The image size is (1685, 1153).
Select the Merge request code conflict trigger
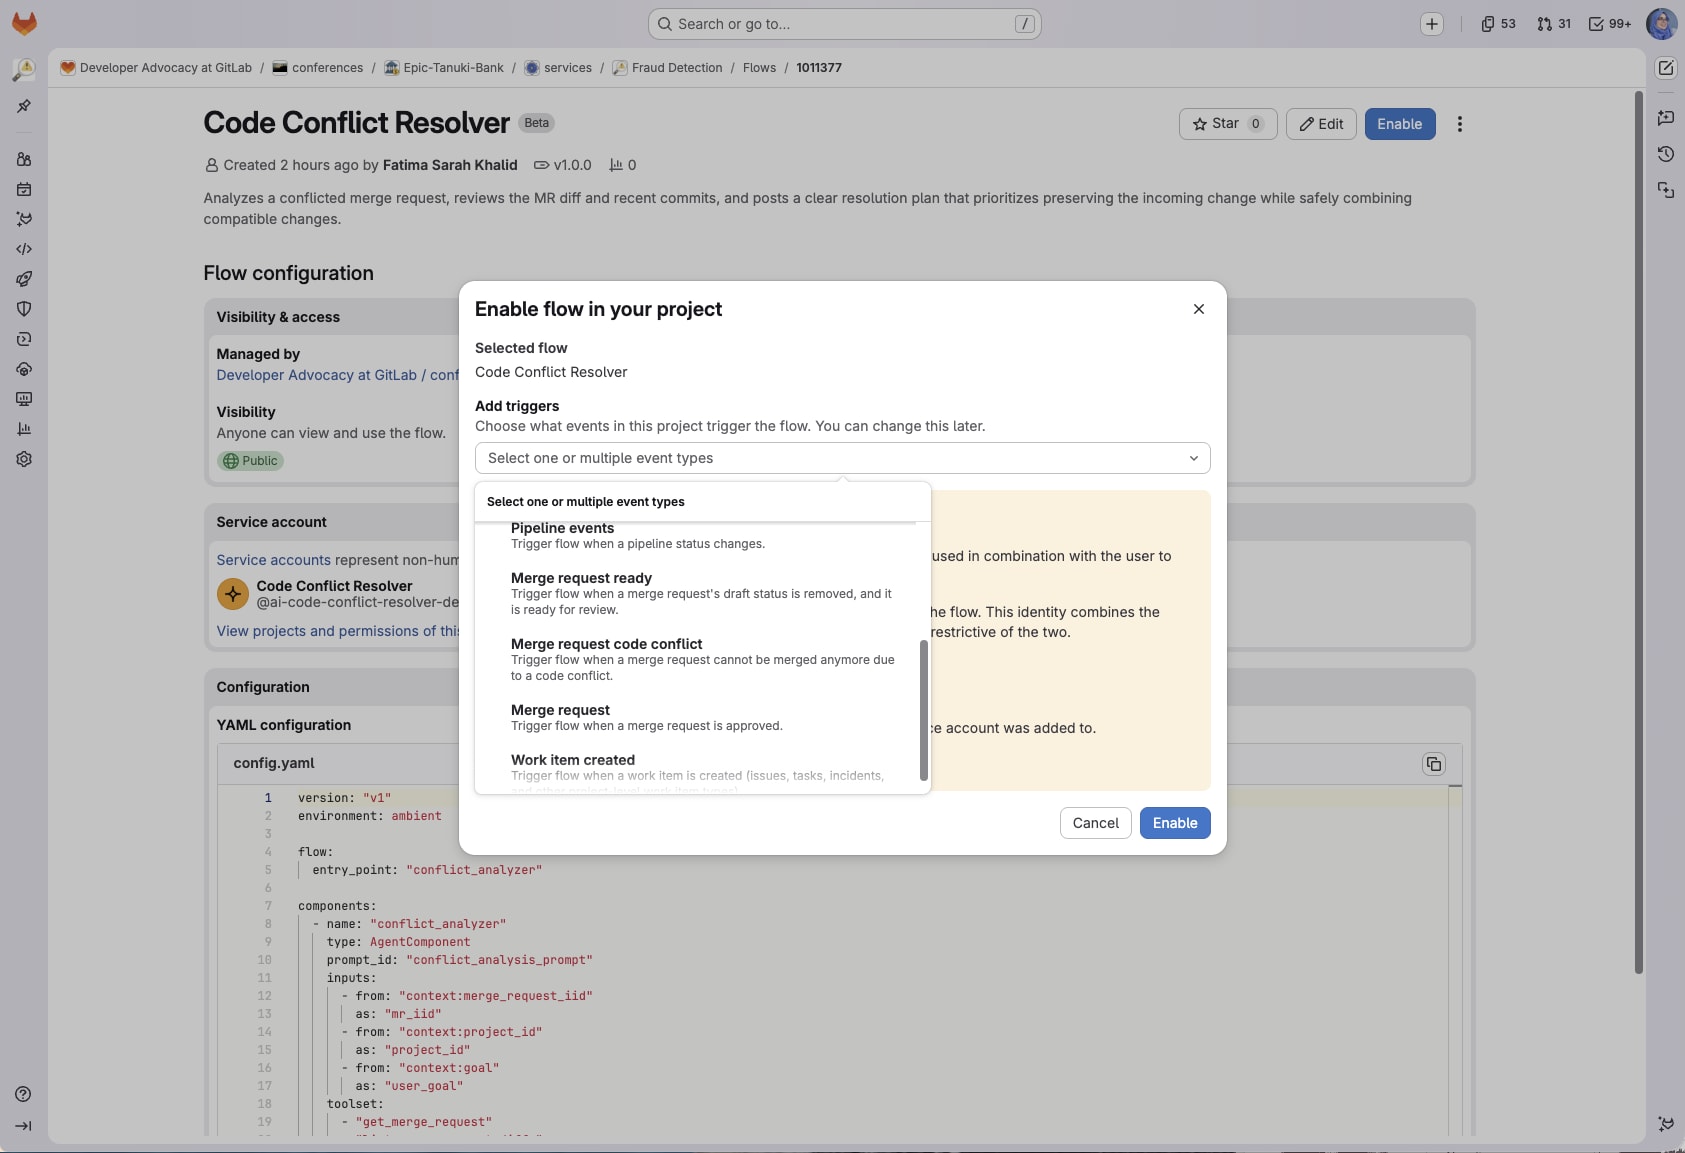pos(703,659)
